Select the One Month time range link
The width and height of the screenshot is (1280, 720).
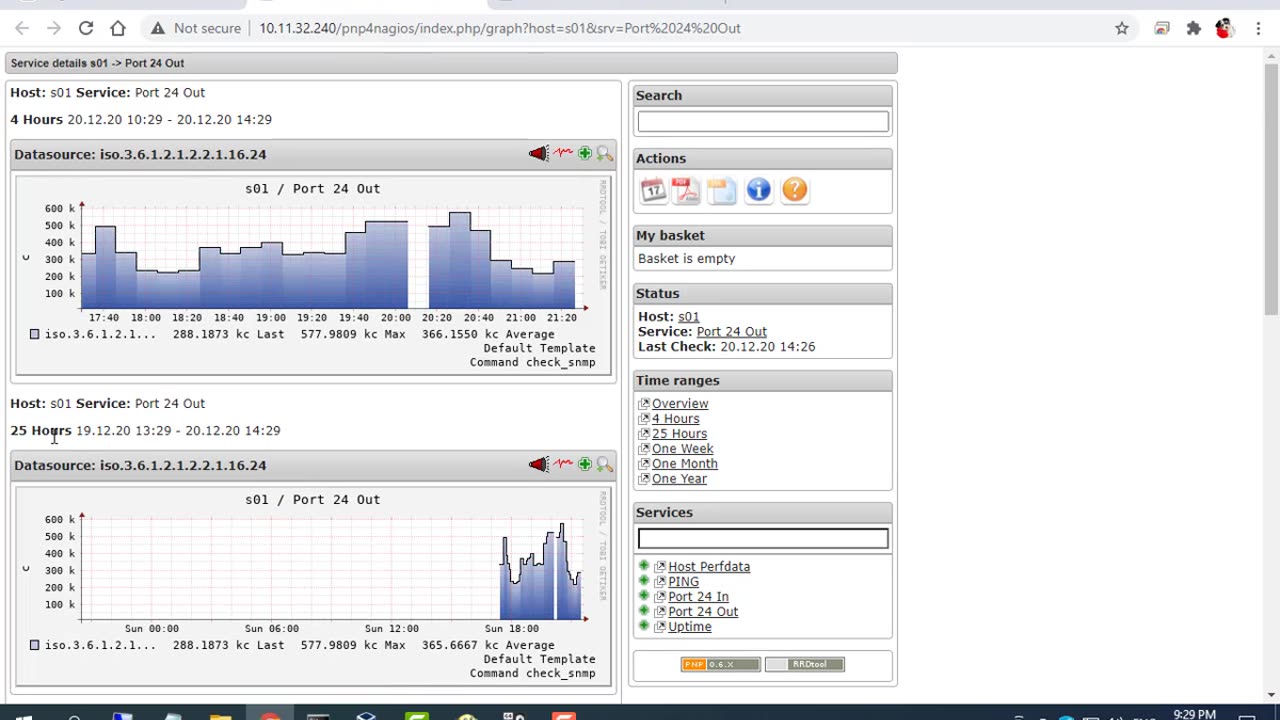click(685, 464)
